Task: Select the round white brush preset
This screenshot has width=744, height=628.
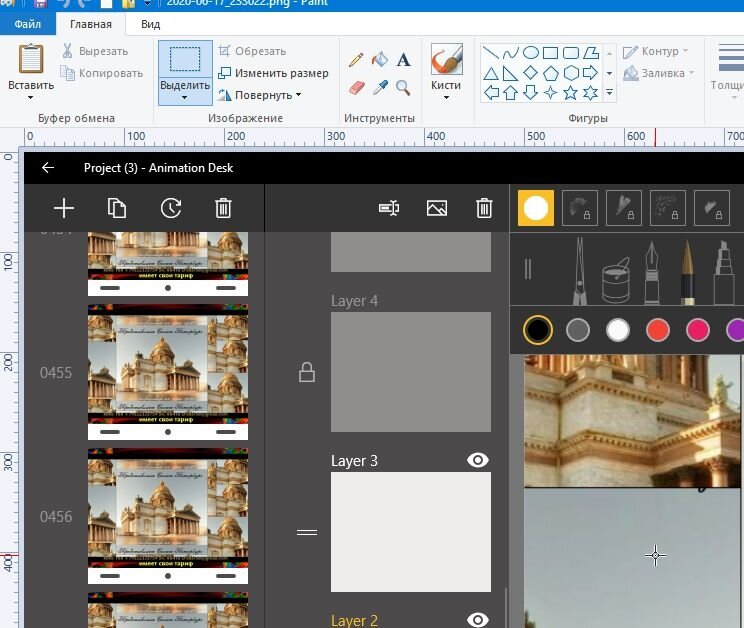Action: point(536,208)
